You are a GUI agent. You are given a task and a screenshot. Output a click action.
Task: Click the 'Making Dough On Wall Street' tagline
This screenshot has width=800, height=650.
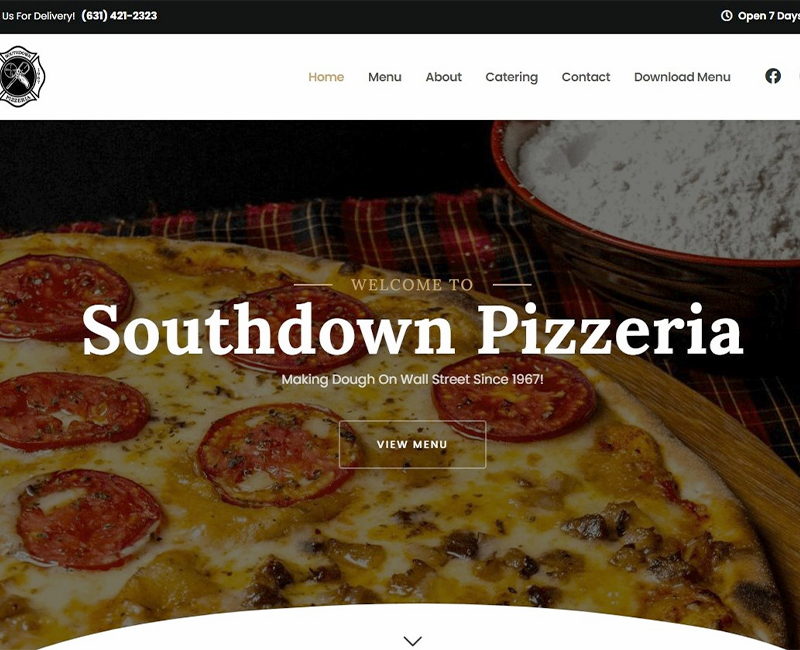[x=412, y=380]
